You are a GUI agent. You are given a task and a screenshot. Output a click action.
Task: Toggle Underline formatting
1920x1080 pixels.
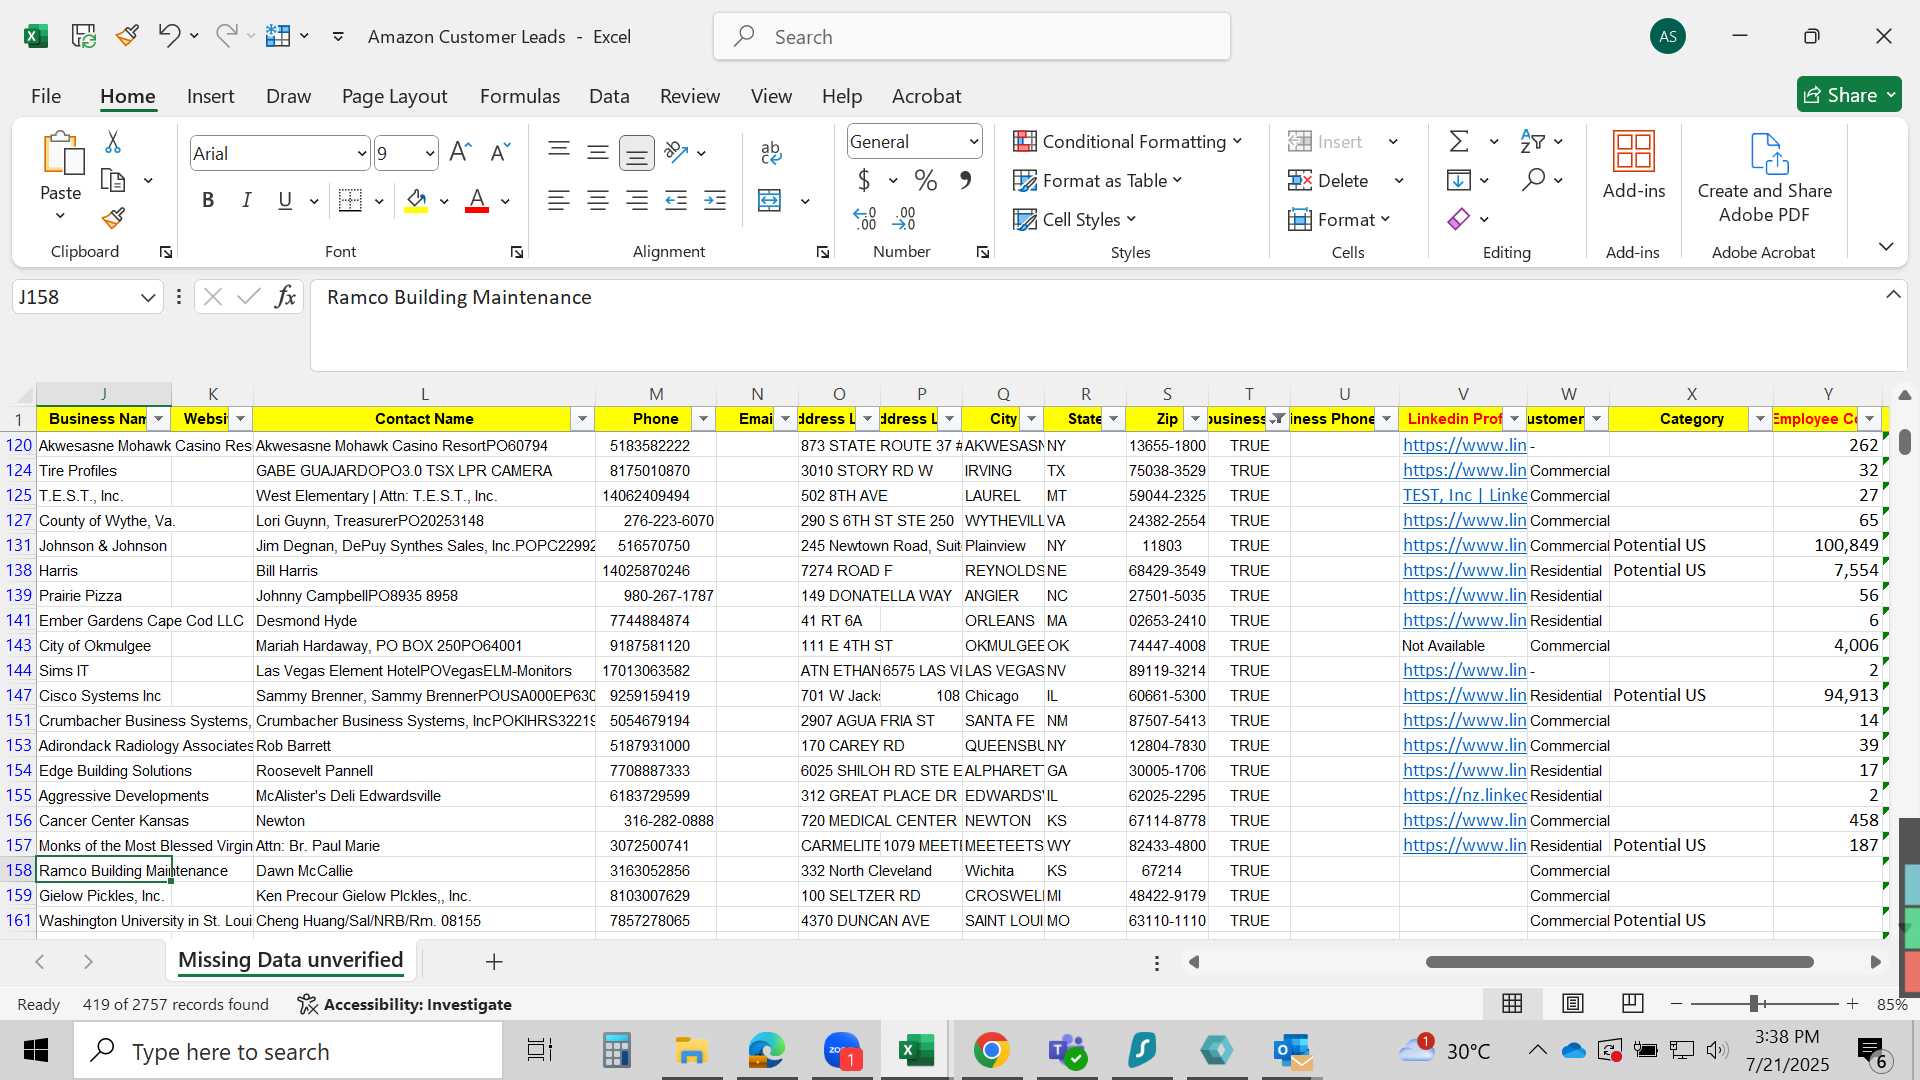[285, 200]
